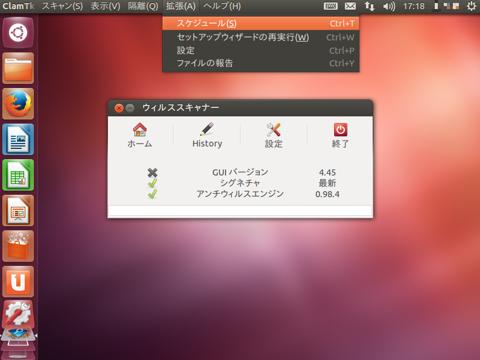Launch LibreOffice Writer from the dock
This screenshot has width=480, height=360.
(x=18, y=139)
